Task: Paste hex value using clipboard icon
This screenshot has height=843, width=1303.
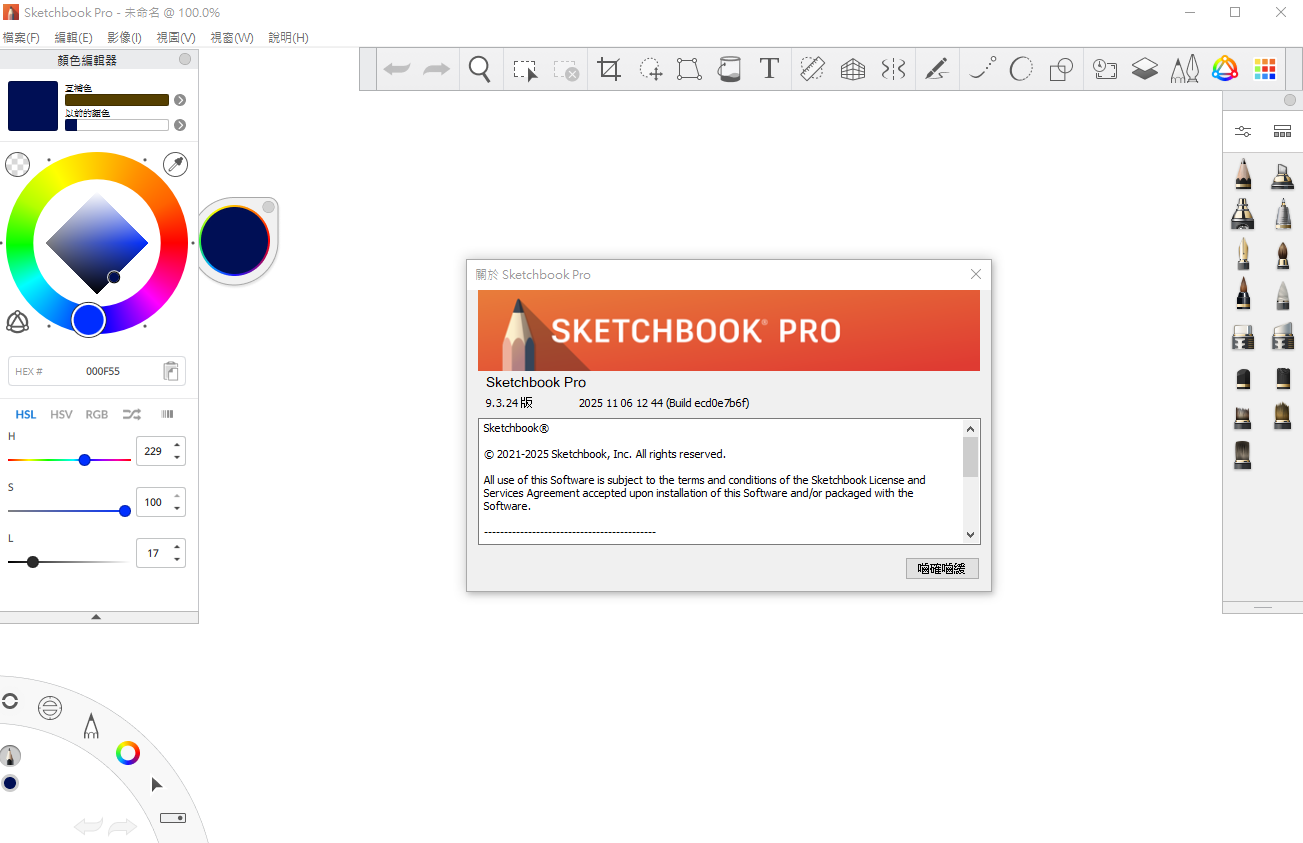Action: 171,371
